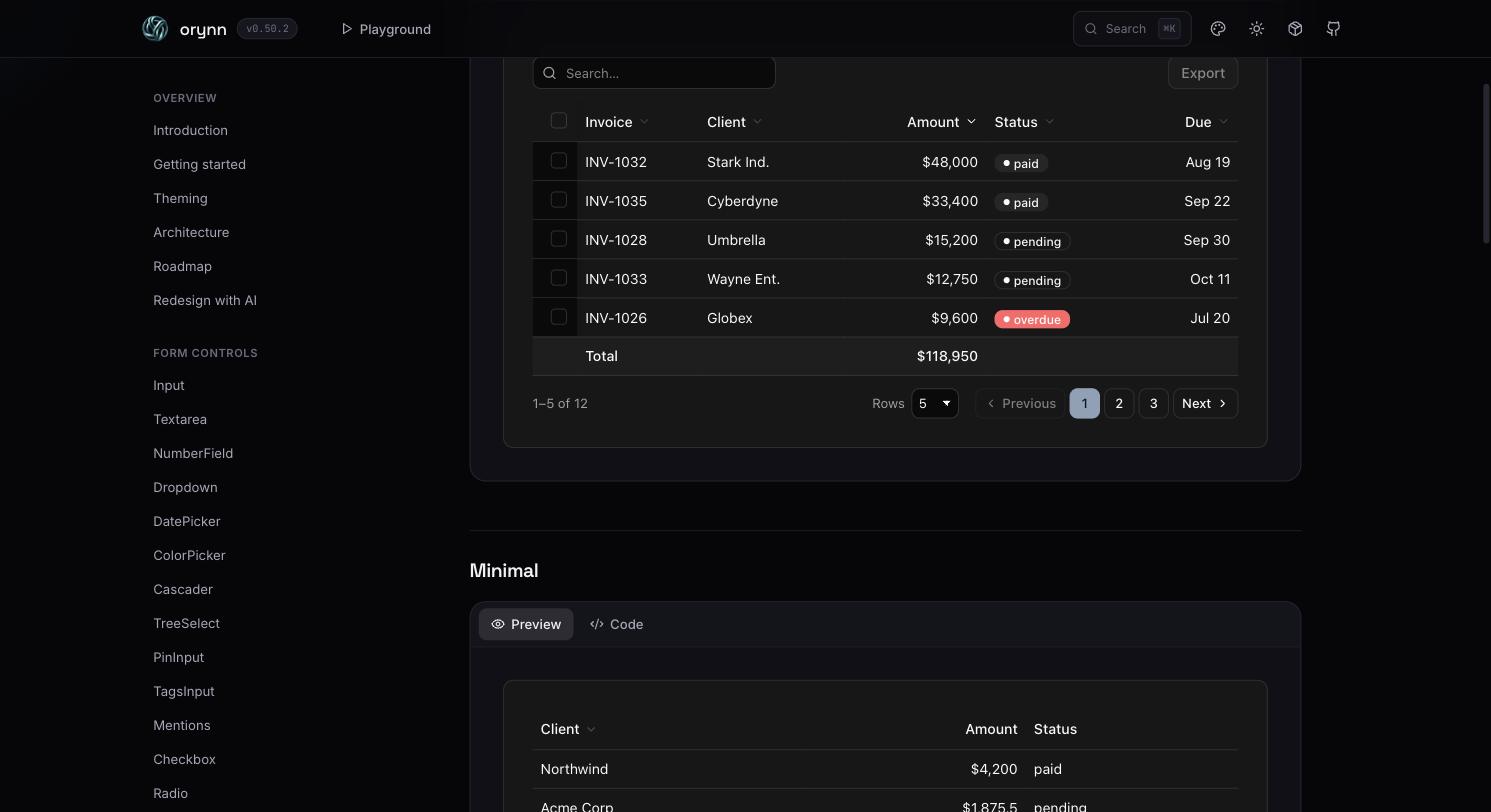Switch to the Code tab
The width and height of the screenshot is (1491, 812).
click(x=616, y=624)
